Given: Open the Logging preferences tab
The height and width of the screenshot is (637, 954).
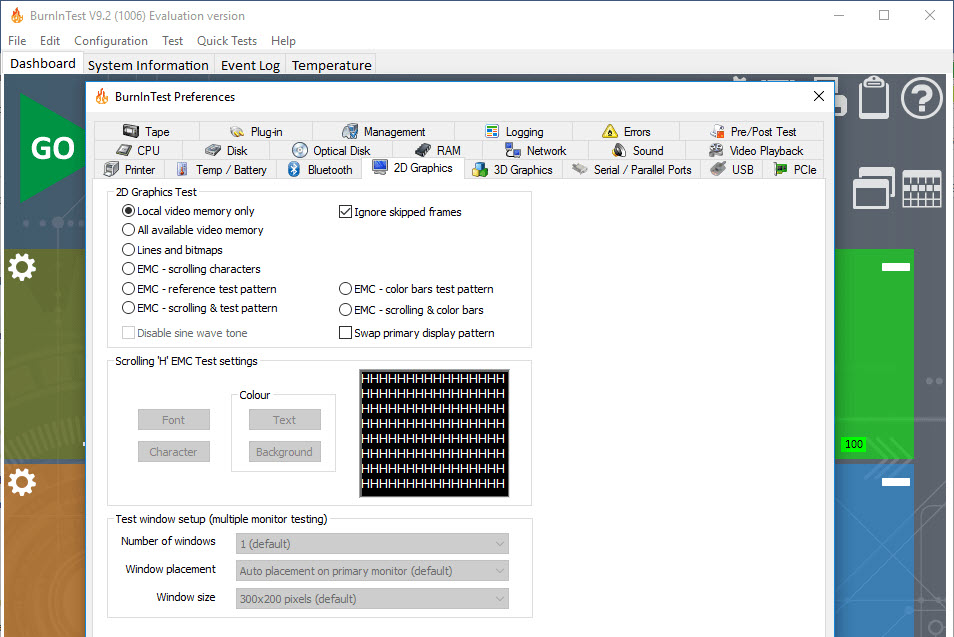Looking at the screenshot, I should (514, 131).
